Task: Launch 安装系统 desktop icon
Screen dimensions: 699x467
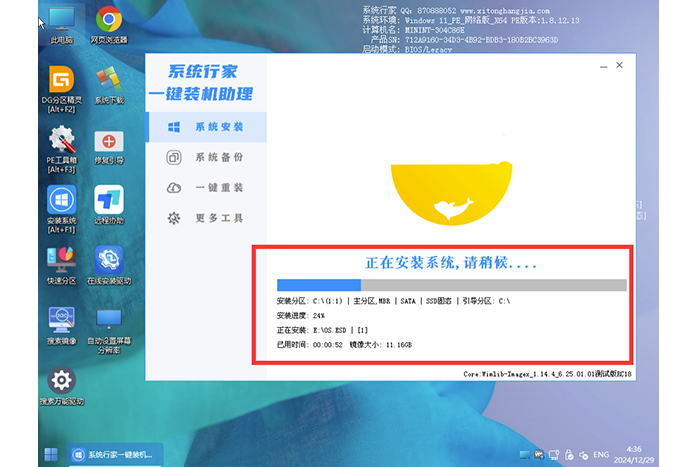Action: pyautogui.click(x=62, y=209)
